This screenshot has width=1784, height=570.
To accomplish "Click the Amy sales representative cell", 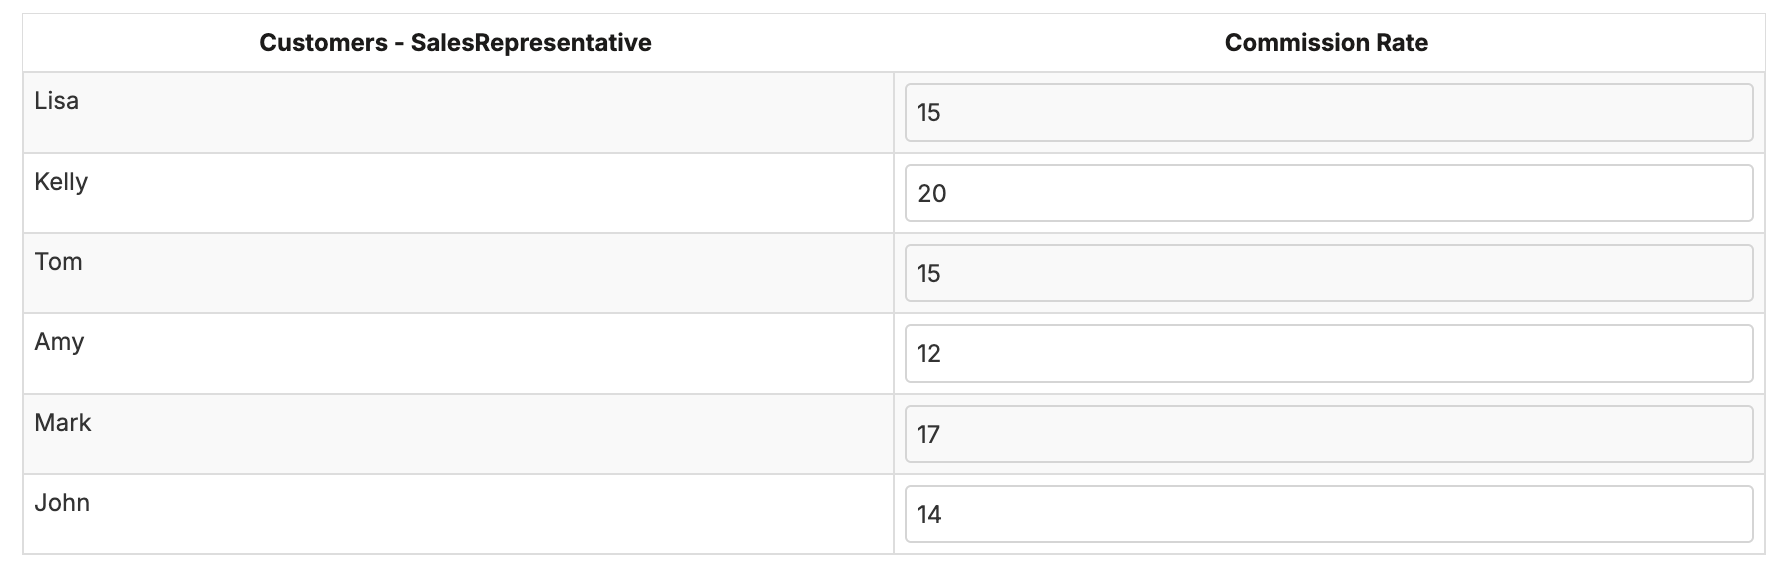I will coord(59,342).
